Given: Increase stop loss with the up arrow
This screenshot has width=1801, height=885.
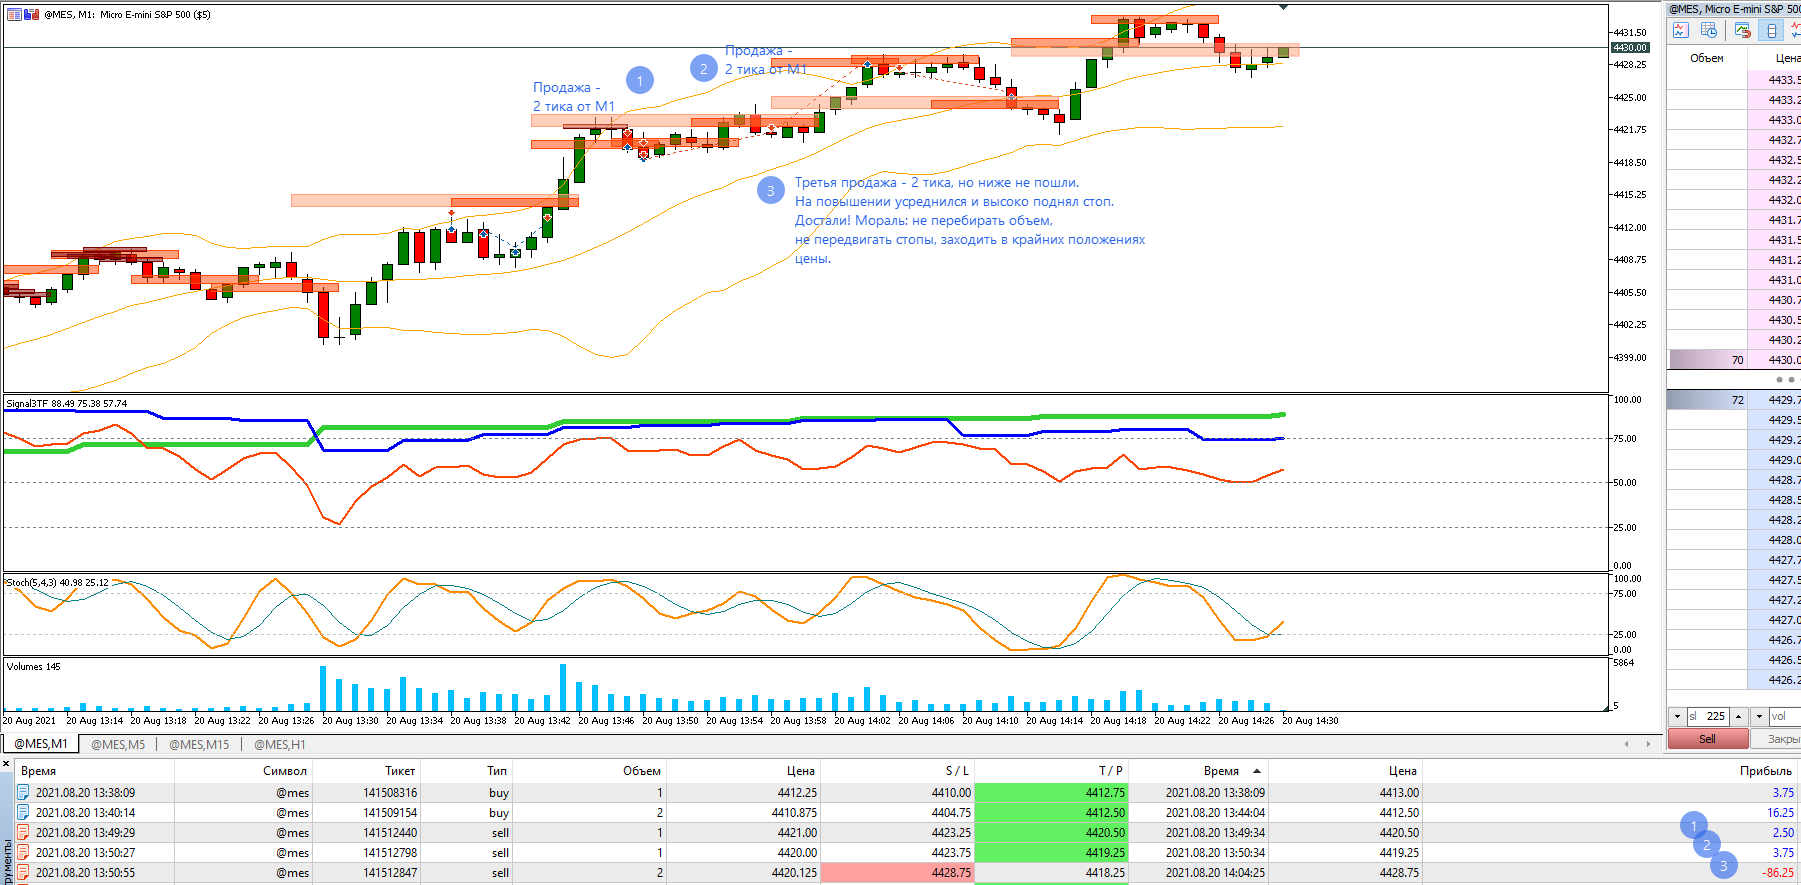Looking at the screenshot, I should point(1739,717).
